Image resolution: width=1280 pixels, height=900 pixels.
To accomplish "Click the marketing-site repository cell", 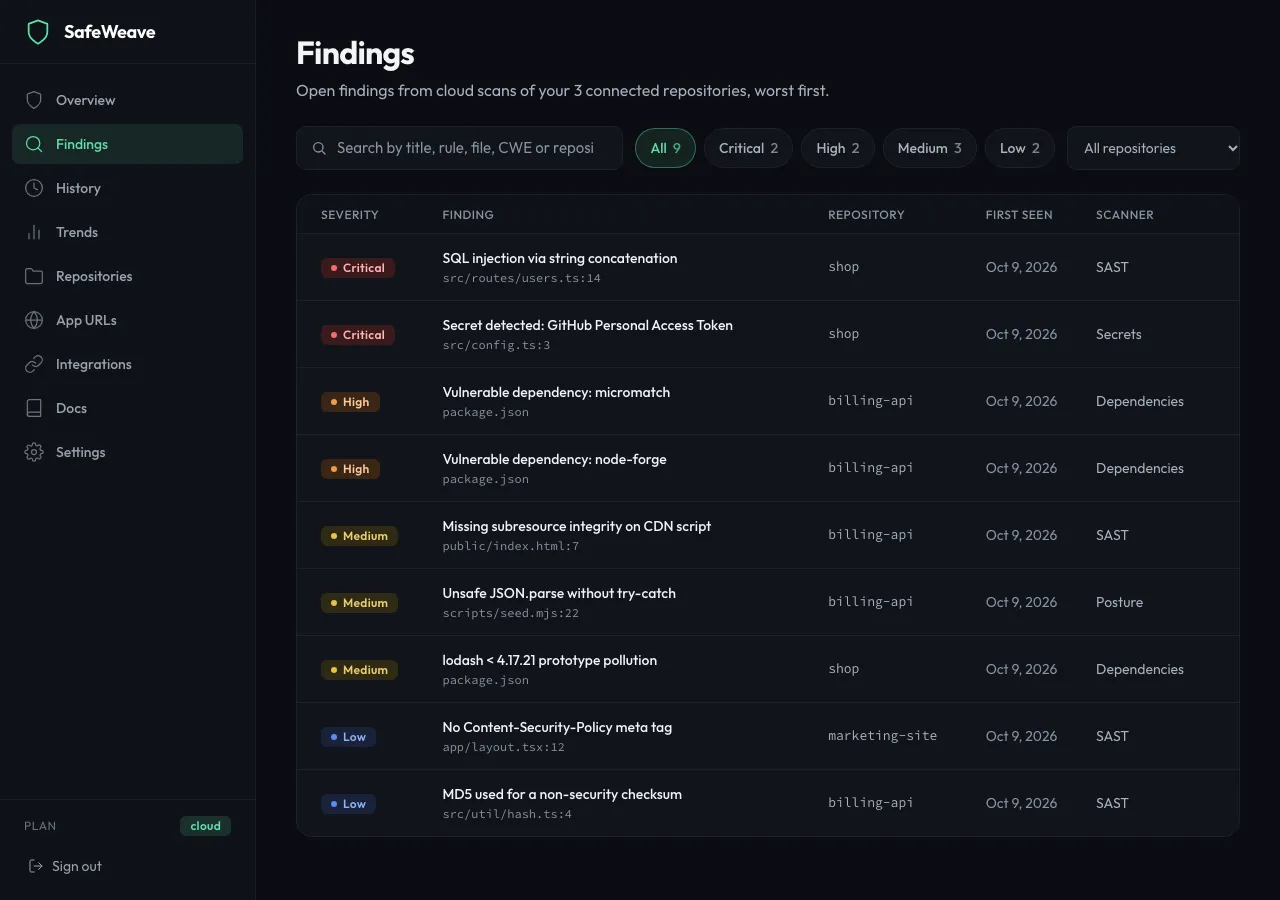I will [x=882, y=736].
